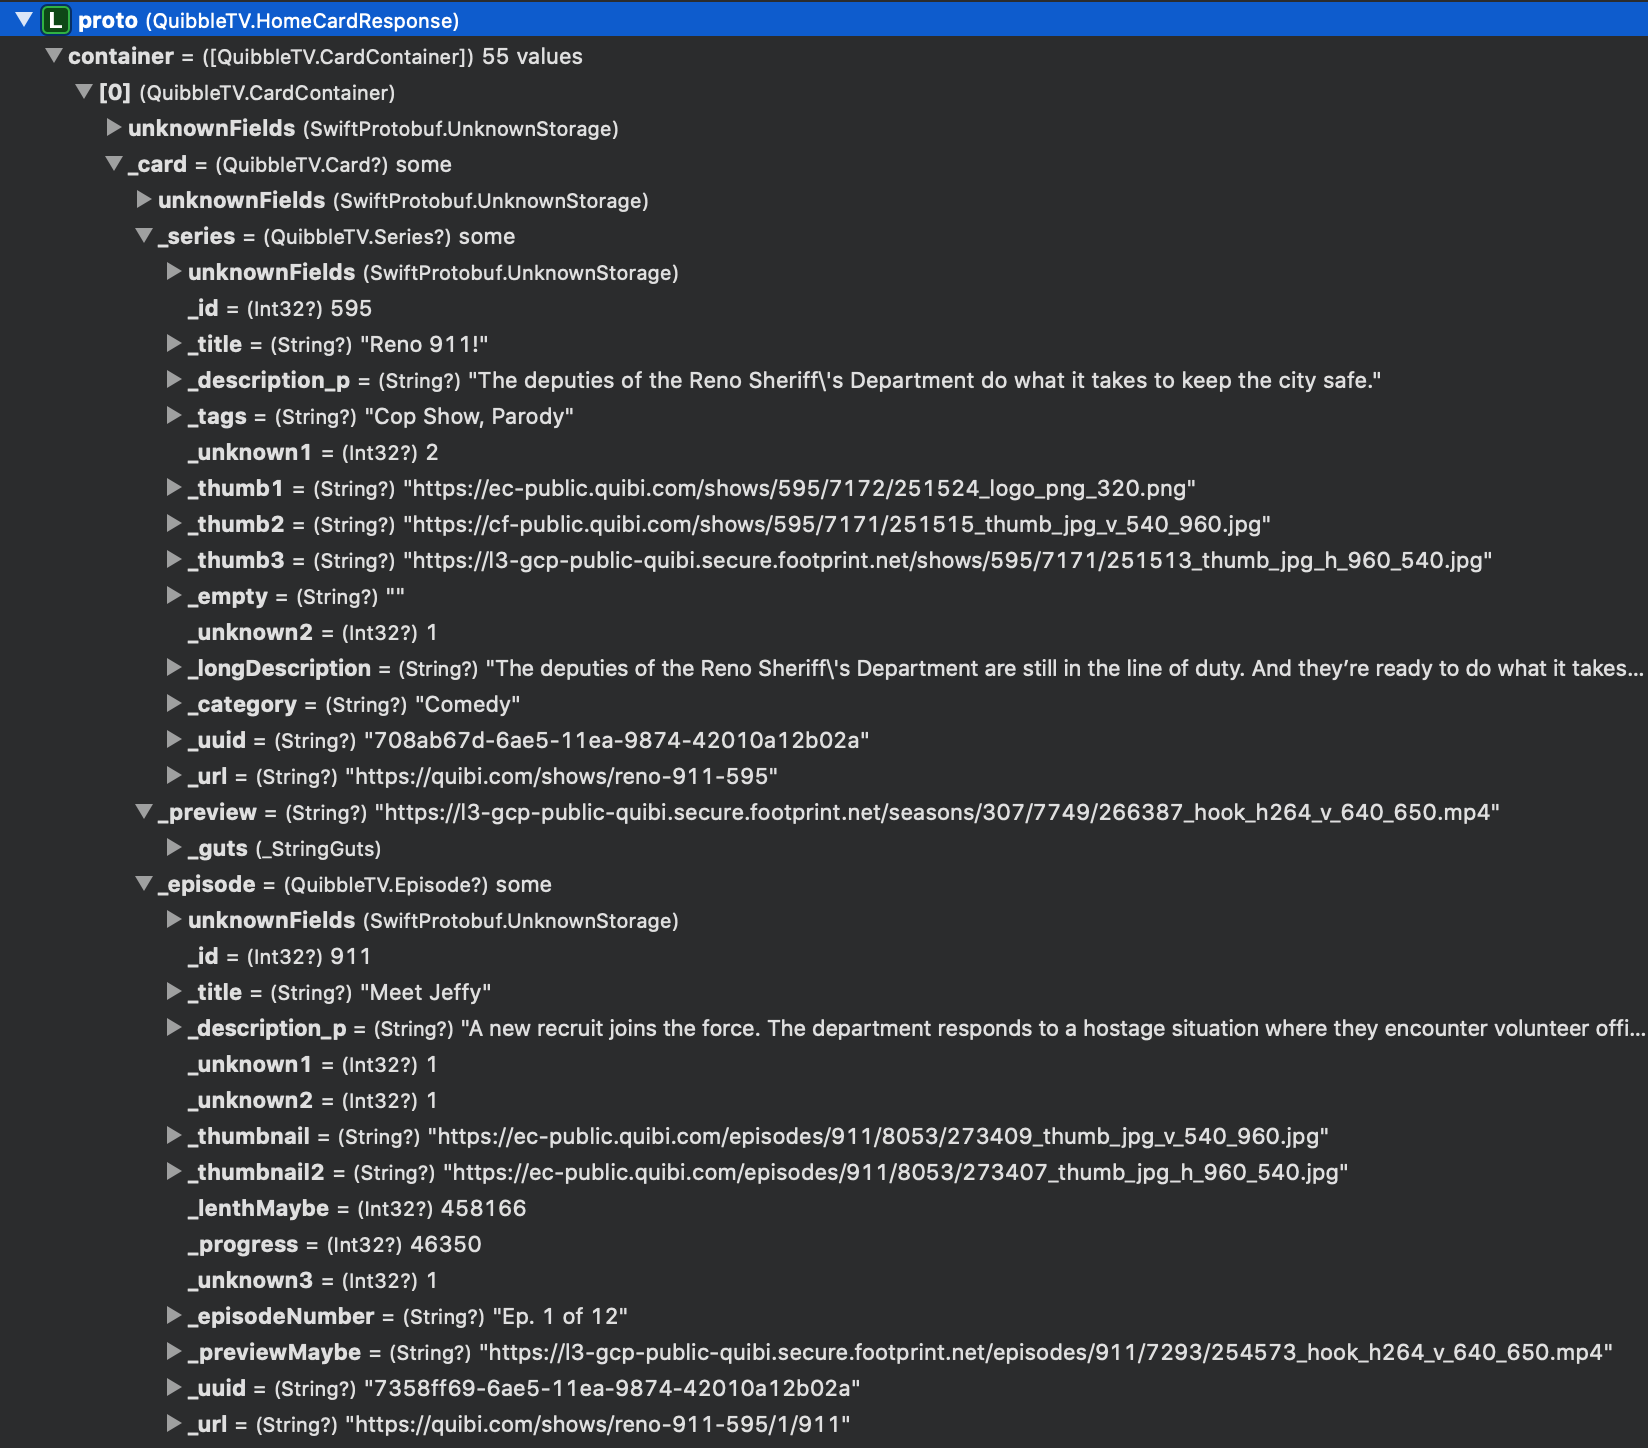Screen dimensions: 1648x1448
Task: Expand the _thumbnail string row
Action: click(x=174, y=1135)
